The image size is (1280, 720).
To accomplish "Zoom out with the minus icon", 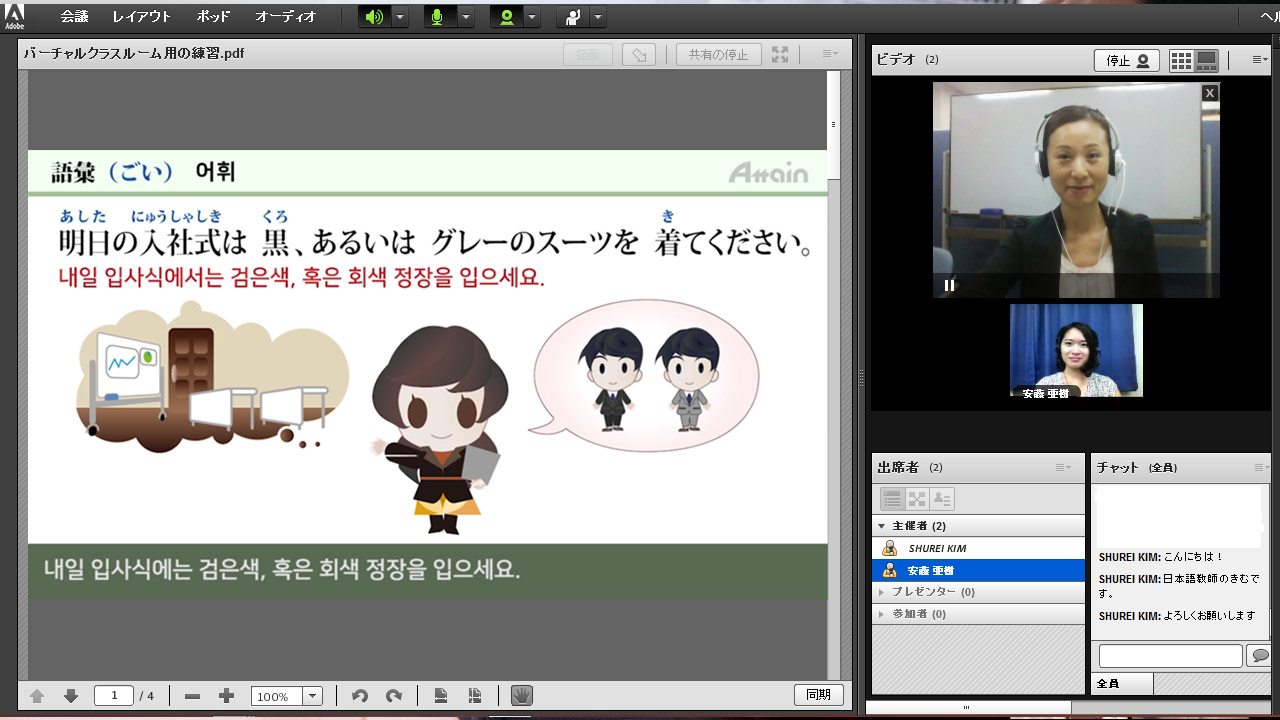I will coord(193,696).
